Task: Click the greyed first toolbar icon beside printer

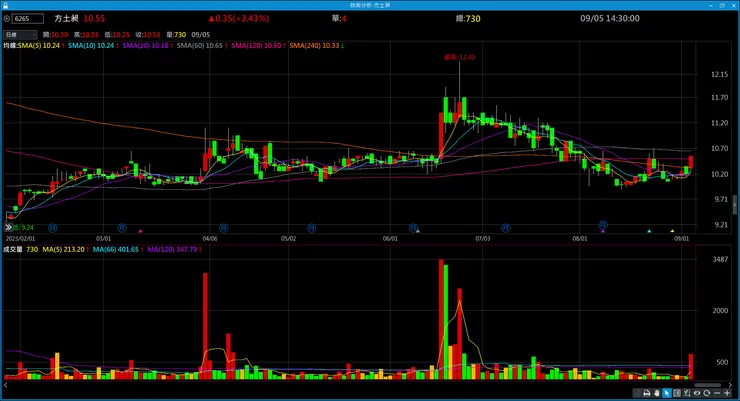Action: pos(637,393)
